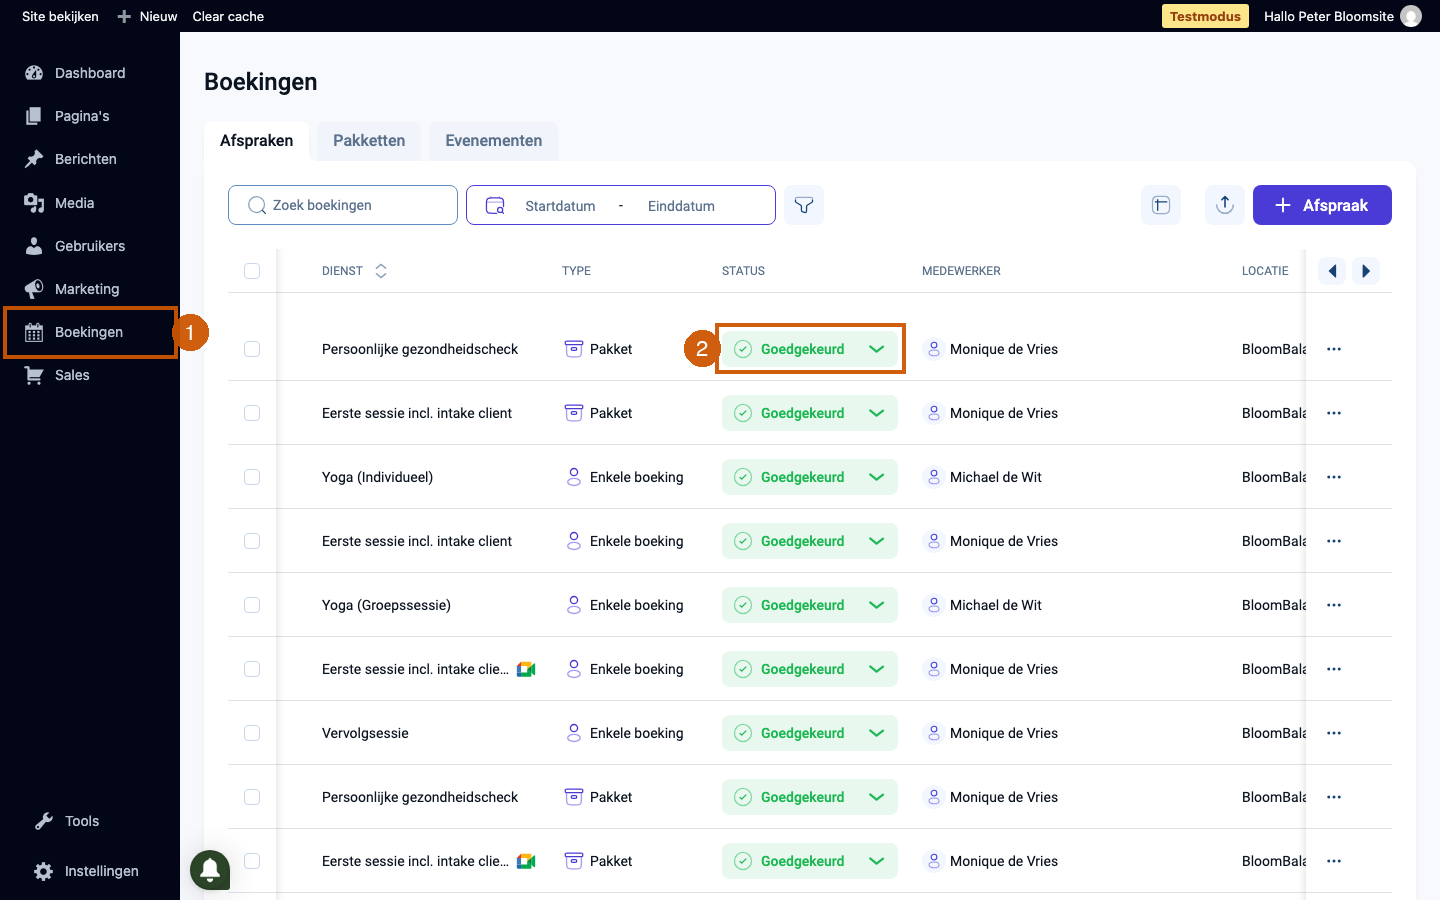
Task: Click the notification bell icon
Action: coord(210,869)
